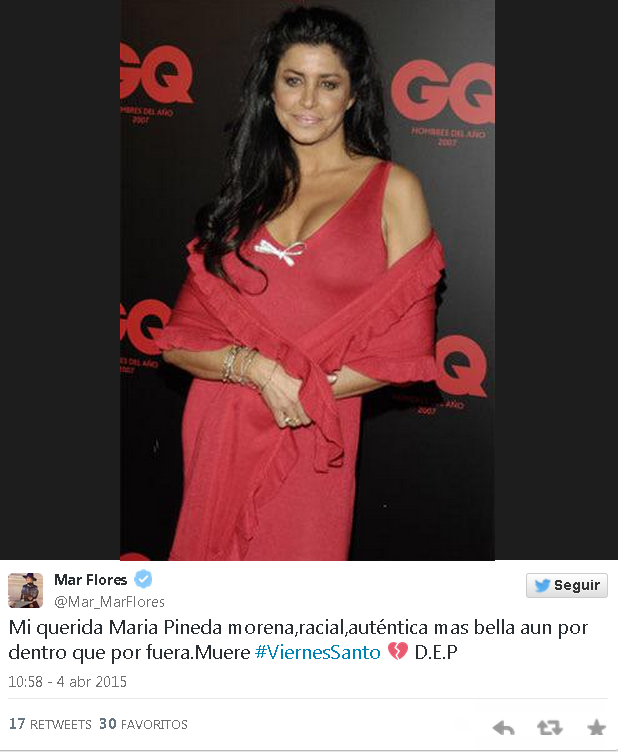Open the @Mar_MarFlores handle link
This screenshot has width=618, height=752.
coord(109,602)
